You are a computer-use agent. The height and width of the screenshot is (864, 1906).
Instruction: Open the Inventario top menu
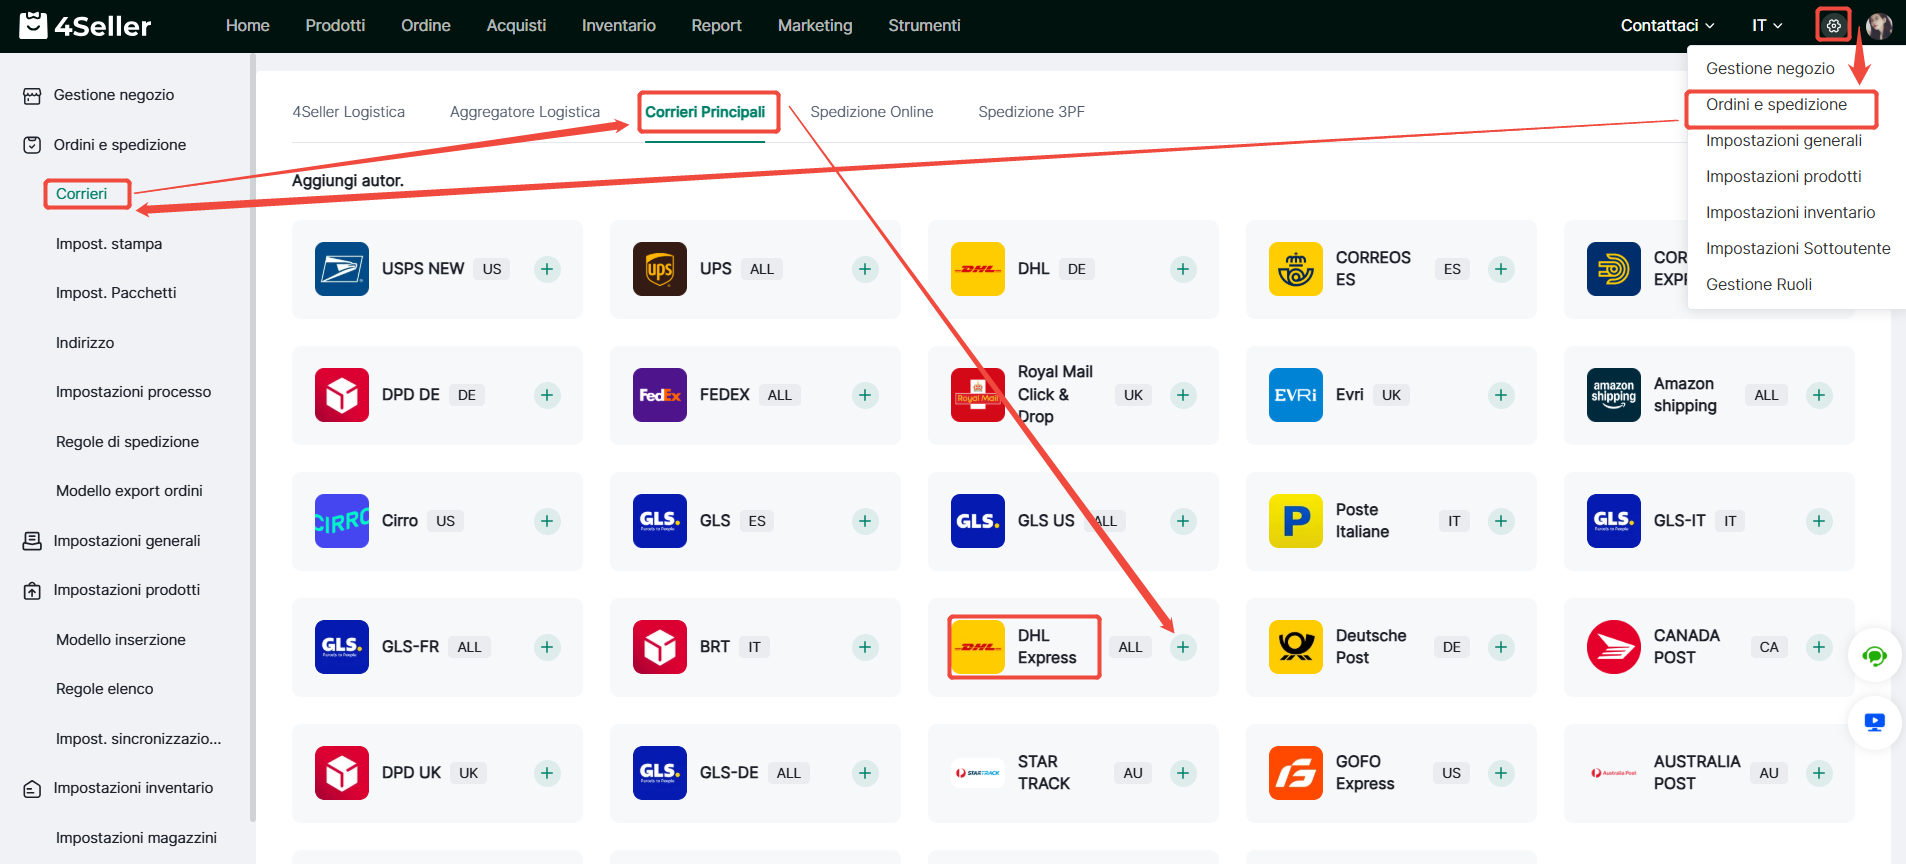pos(618,26)
